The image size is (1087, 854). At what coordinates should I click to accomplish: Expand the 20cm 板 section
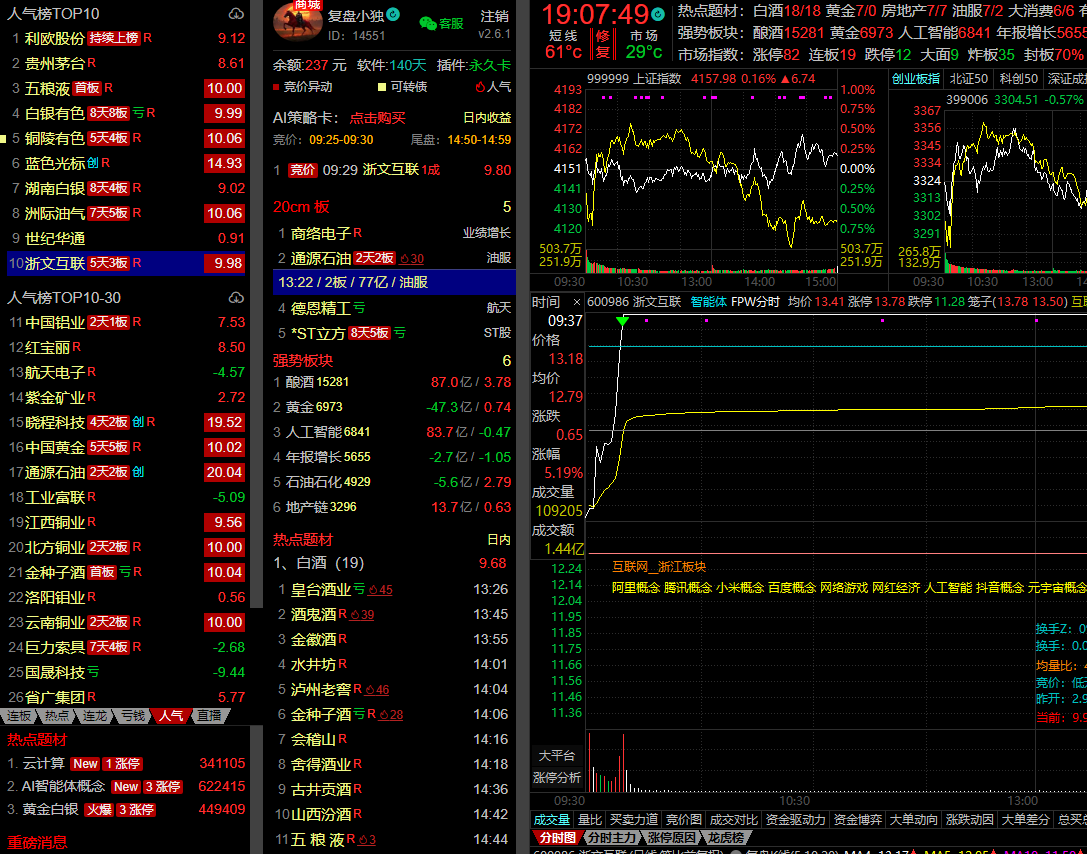point(301,207)
